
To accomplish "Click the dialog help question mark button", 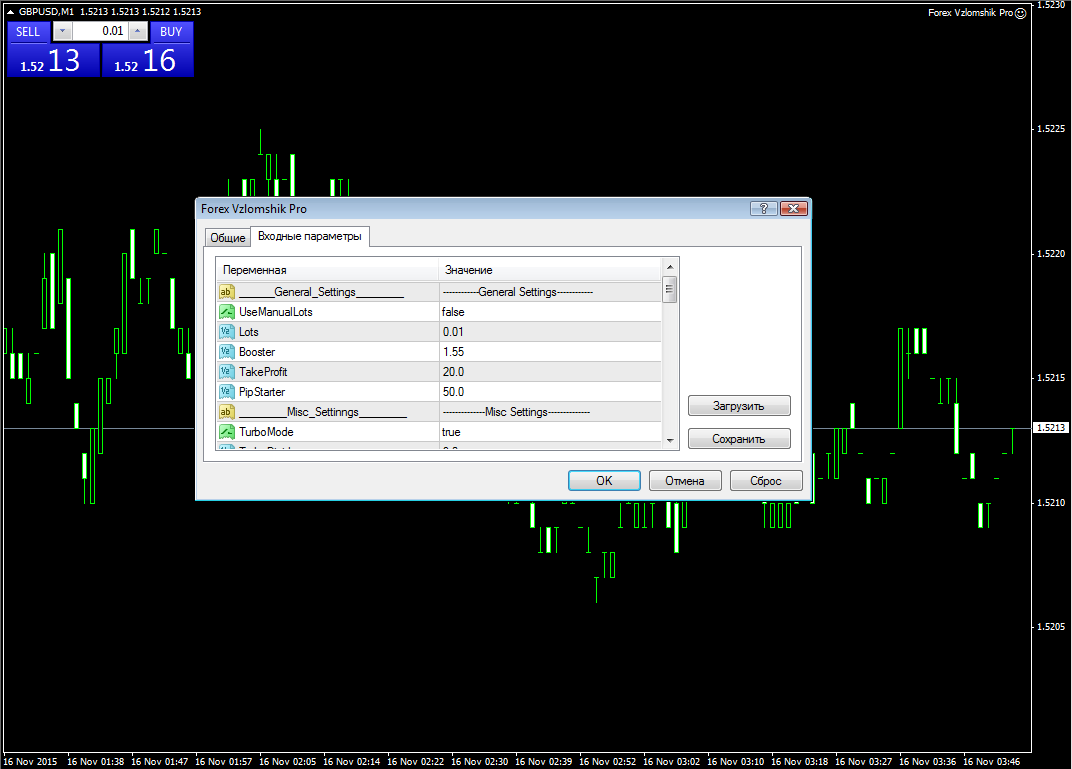I will pyautogui.click(x=764, y=208).
